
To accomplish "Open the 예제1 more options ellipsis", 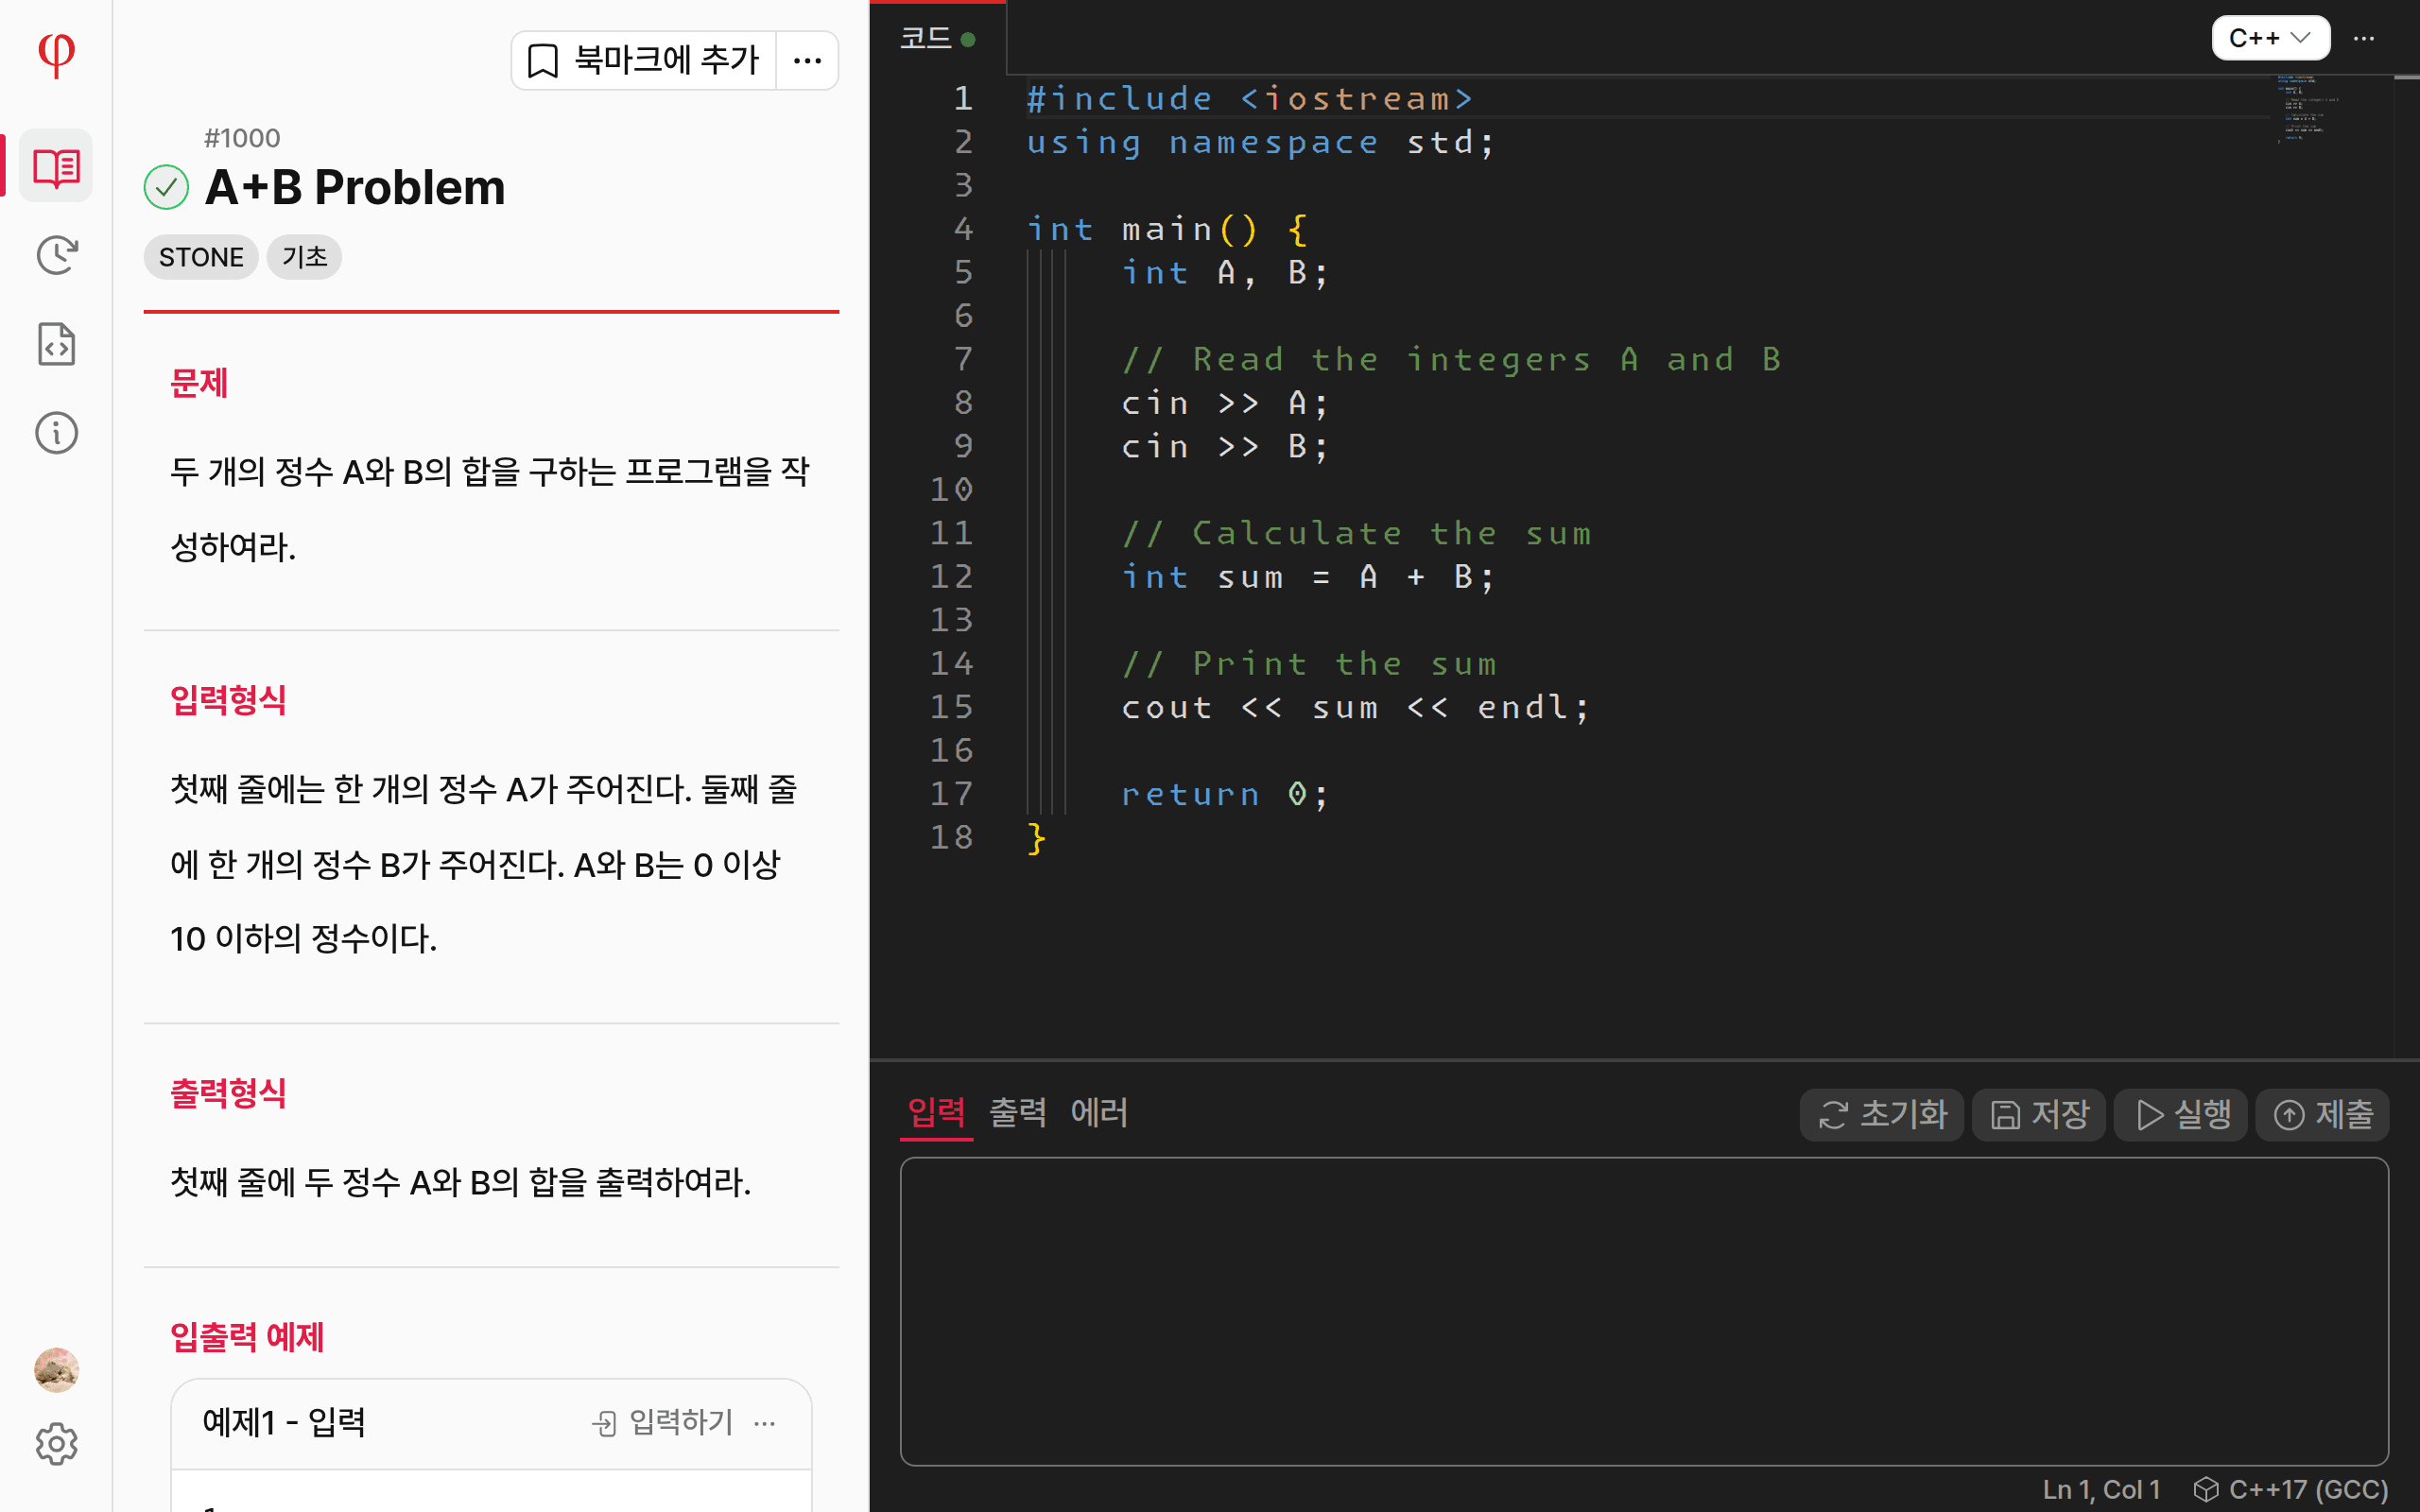I will pos(765,1423).
